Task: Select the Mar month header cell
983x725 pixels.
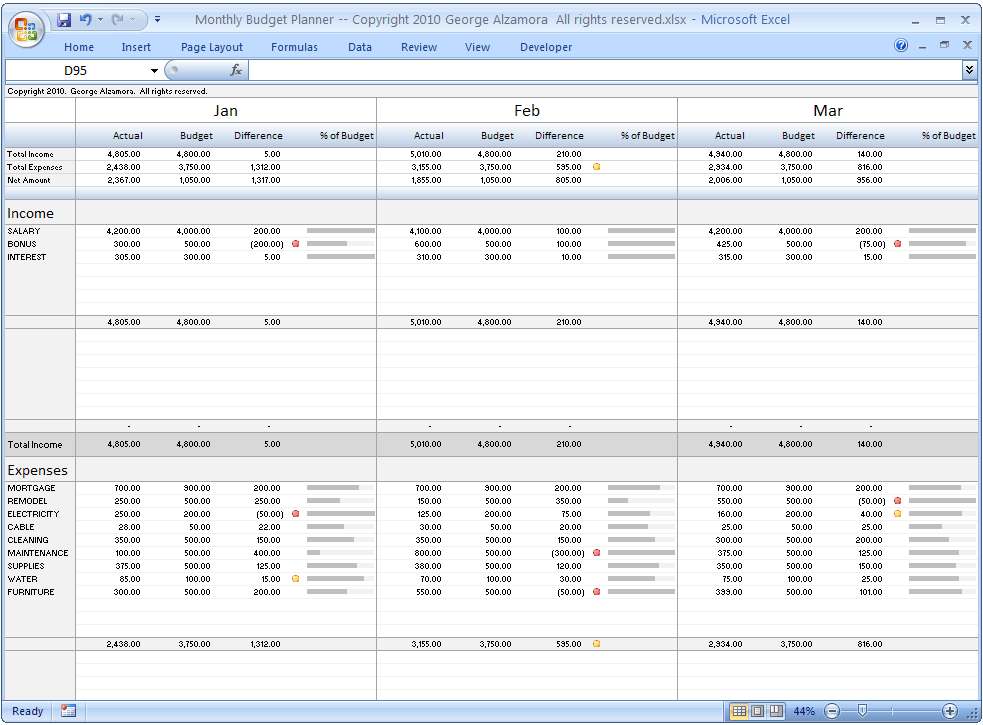Action: click(828, 110)
